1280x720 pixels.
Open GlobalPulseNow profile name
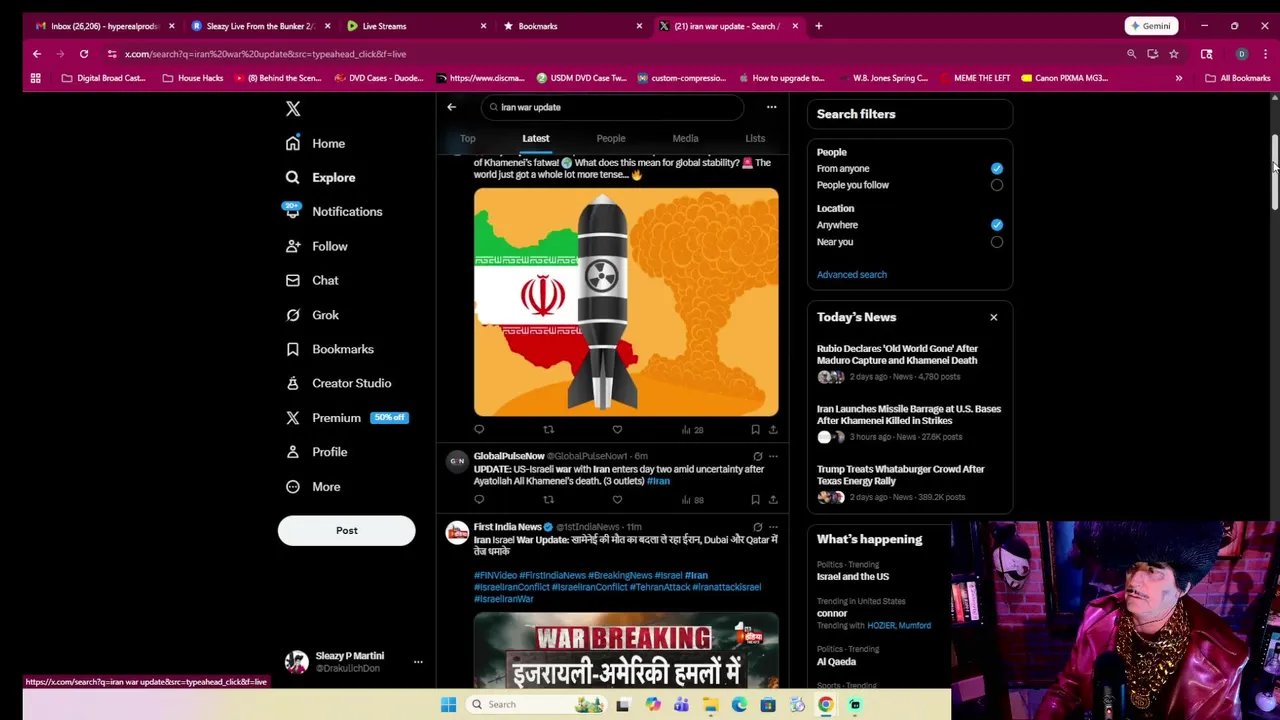[x=509, y=456]
